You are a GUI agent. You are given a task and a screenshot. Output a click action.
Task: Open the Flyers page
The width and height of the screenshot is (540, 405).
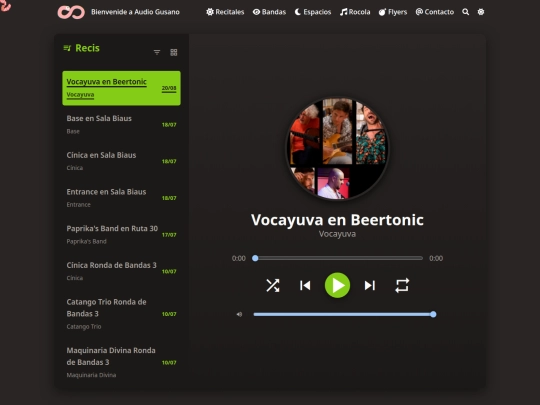pos(393,12)
